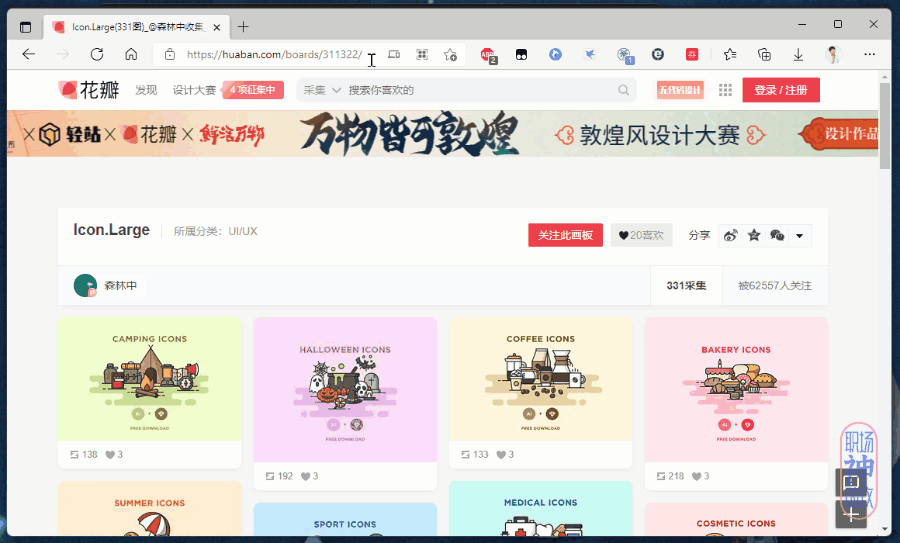Open the 敦煌风设计大赛 banner

click(x=443, y=133)
